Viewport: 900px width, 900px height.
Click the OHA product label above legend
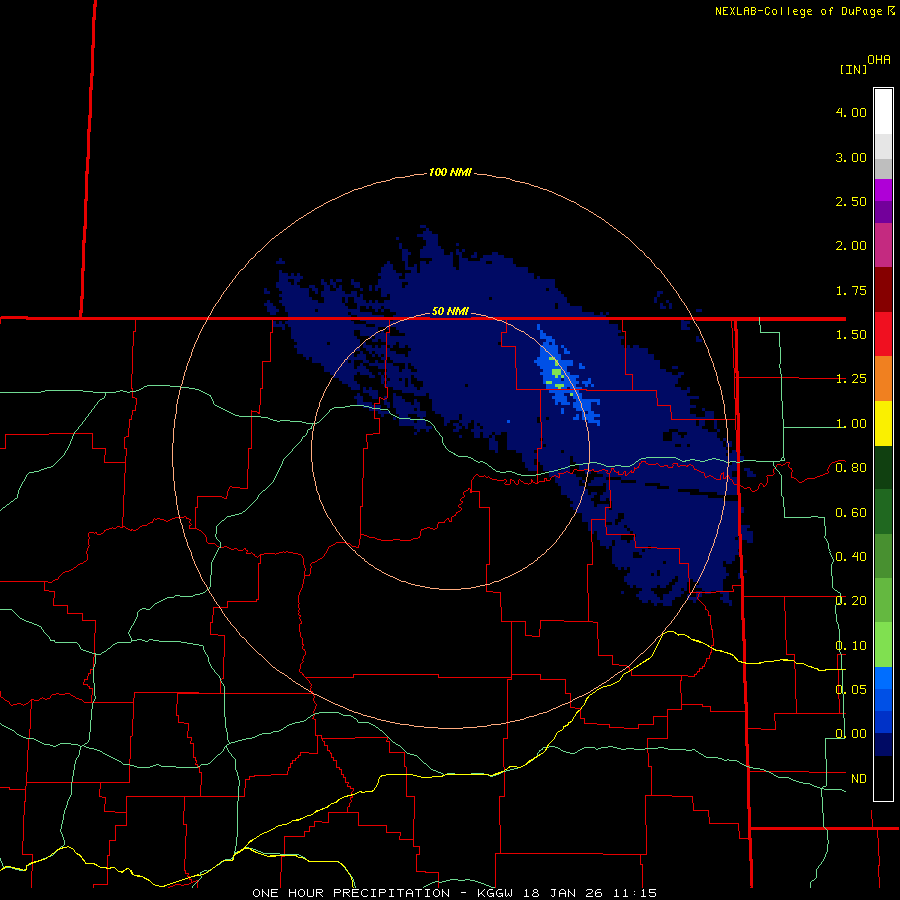pos(879,59)
